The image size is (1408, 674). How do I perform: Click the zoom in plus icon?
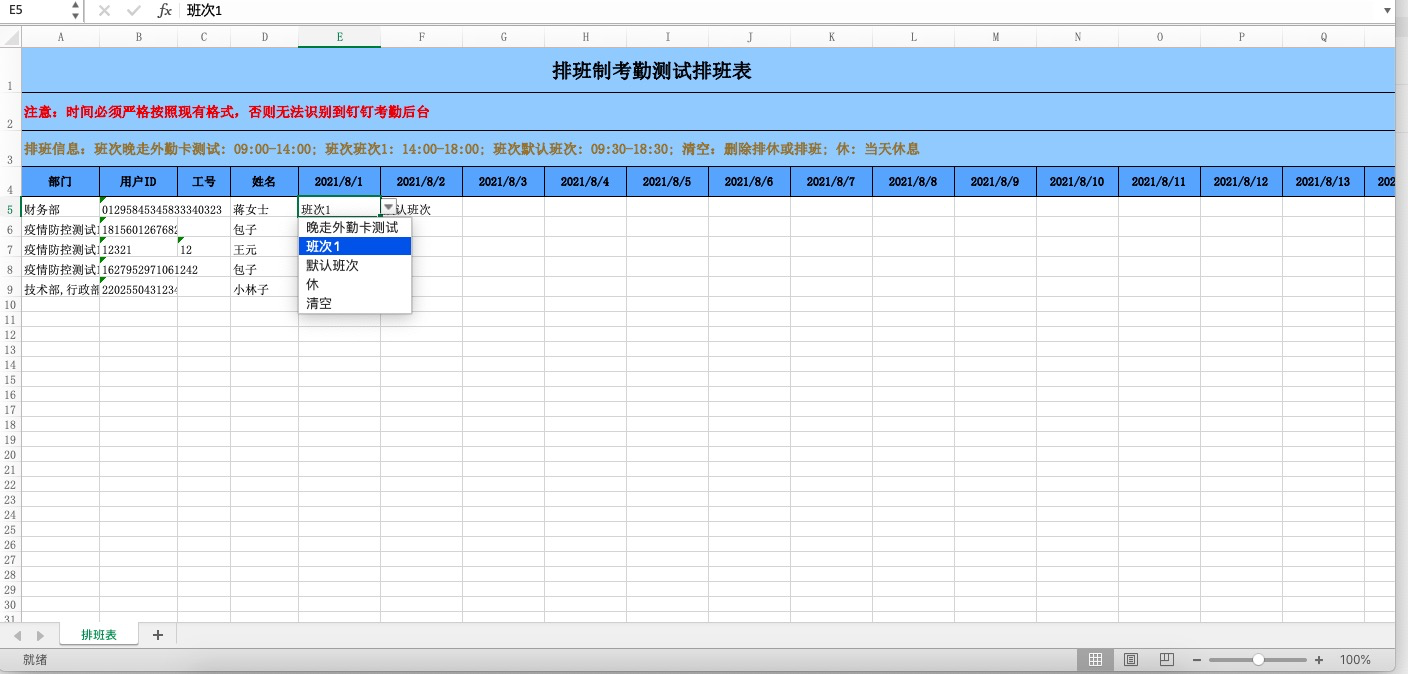pyautogui.click(x=1319, y=660)
